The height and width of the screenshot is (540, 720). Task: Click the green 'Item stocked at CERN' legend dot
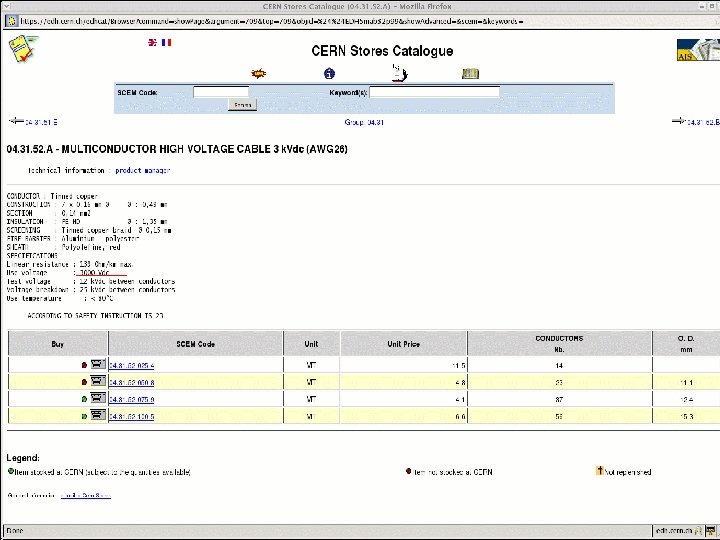tap(11, 471)
